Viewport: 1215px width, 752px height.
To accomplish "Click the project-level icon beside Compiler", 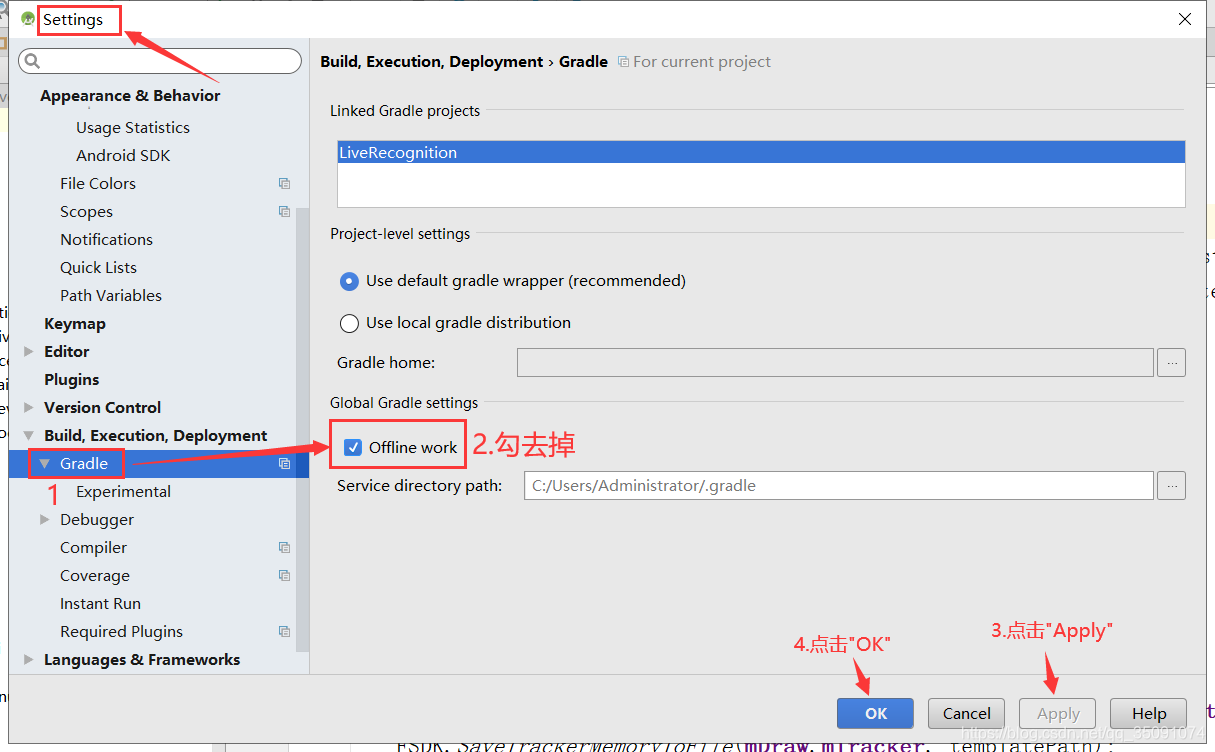I will (284, 547).
